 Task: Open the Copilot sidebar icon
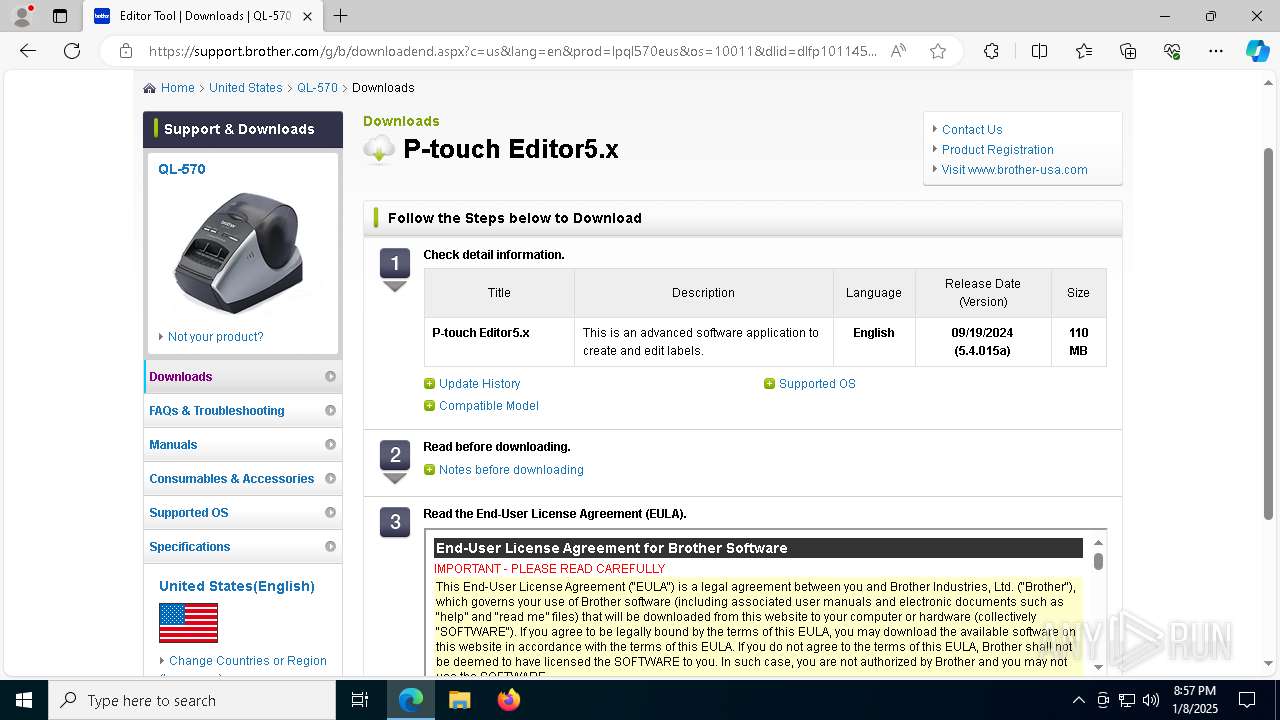click(x=1257, y=51)
